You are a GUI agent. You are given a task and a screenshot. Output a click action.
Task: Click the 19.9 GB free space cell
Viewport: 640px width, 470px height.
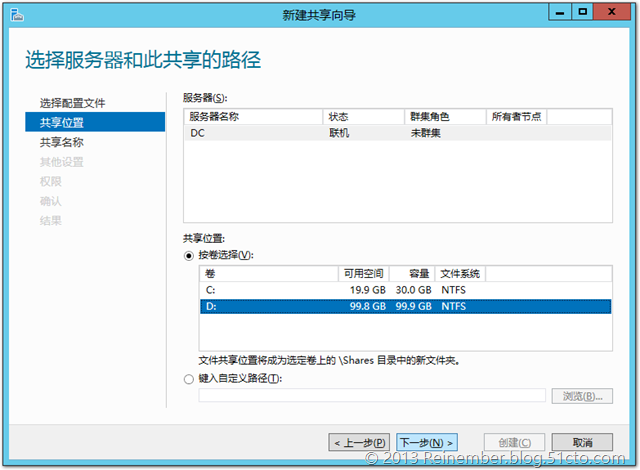pos(367,290)
